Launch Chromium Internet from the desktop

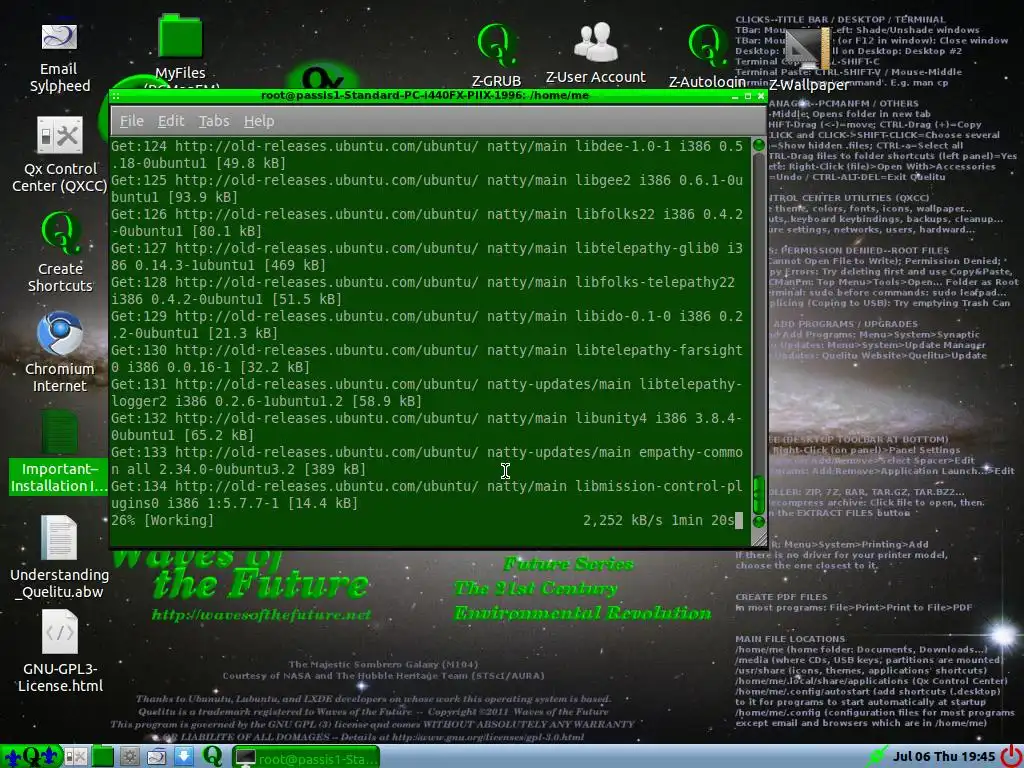pyautogui.click(x=59, y=351)
